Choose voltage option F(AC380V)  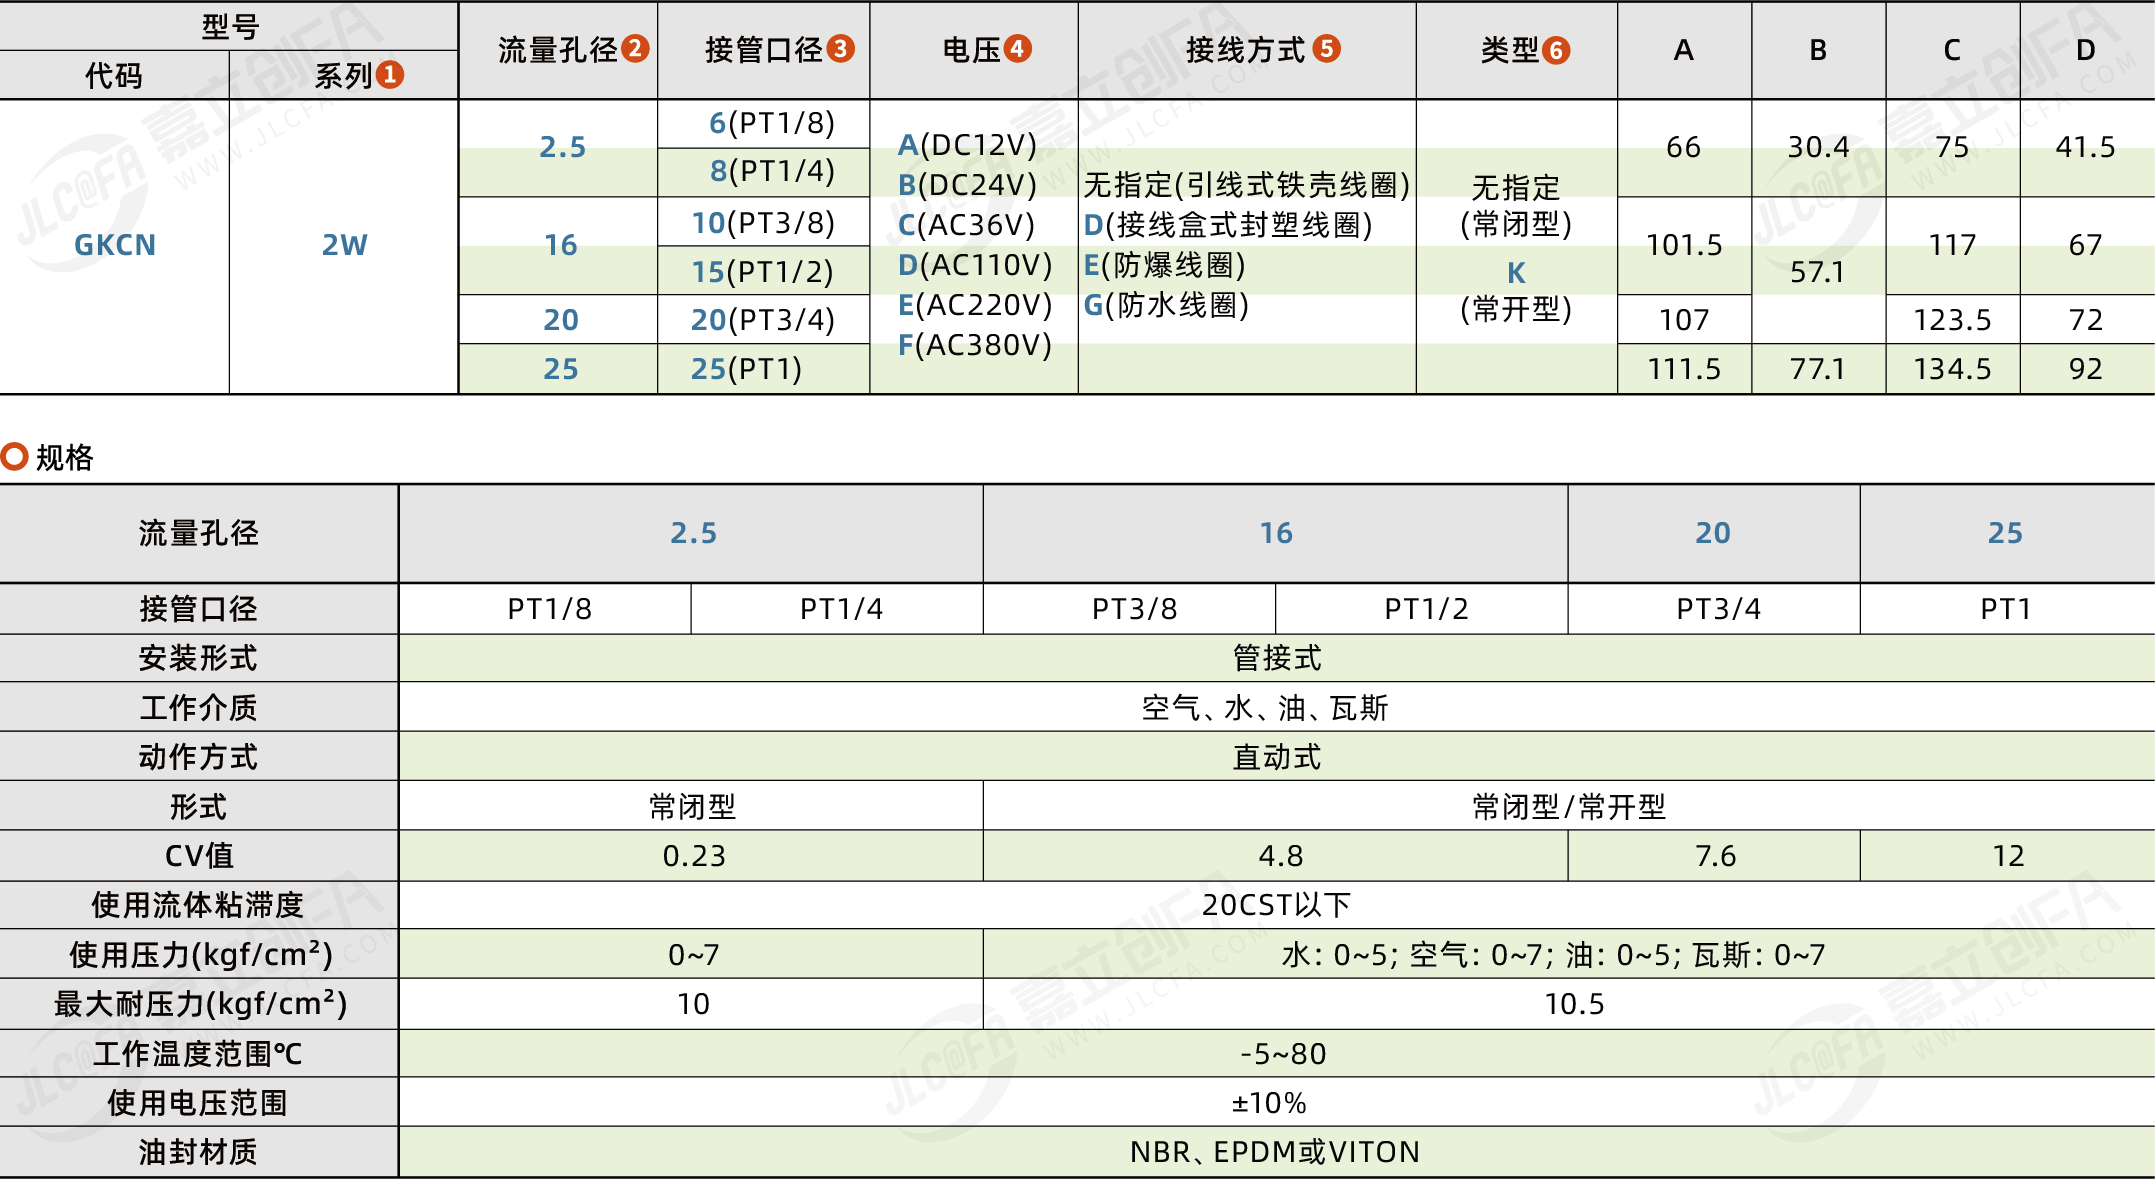975,345
